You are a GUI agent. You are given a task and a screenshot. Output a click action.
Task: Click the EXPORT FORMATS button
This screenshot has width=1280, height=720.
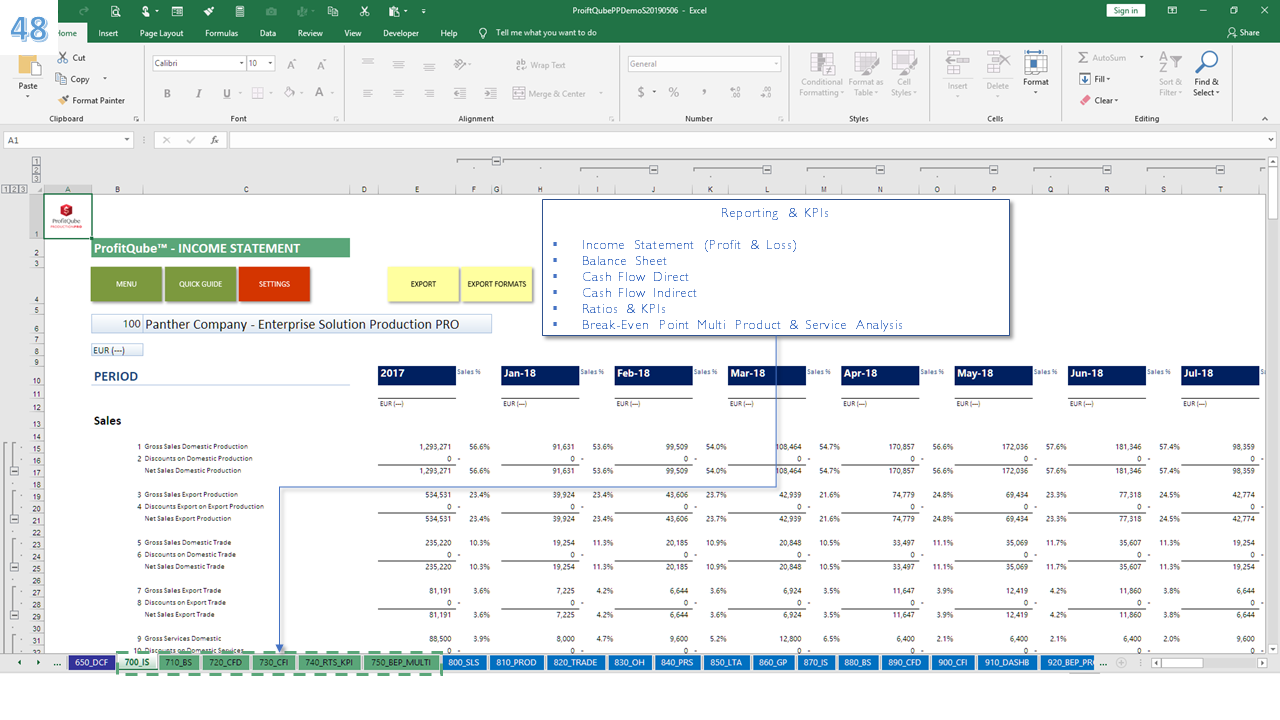pos(497,284)
